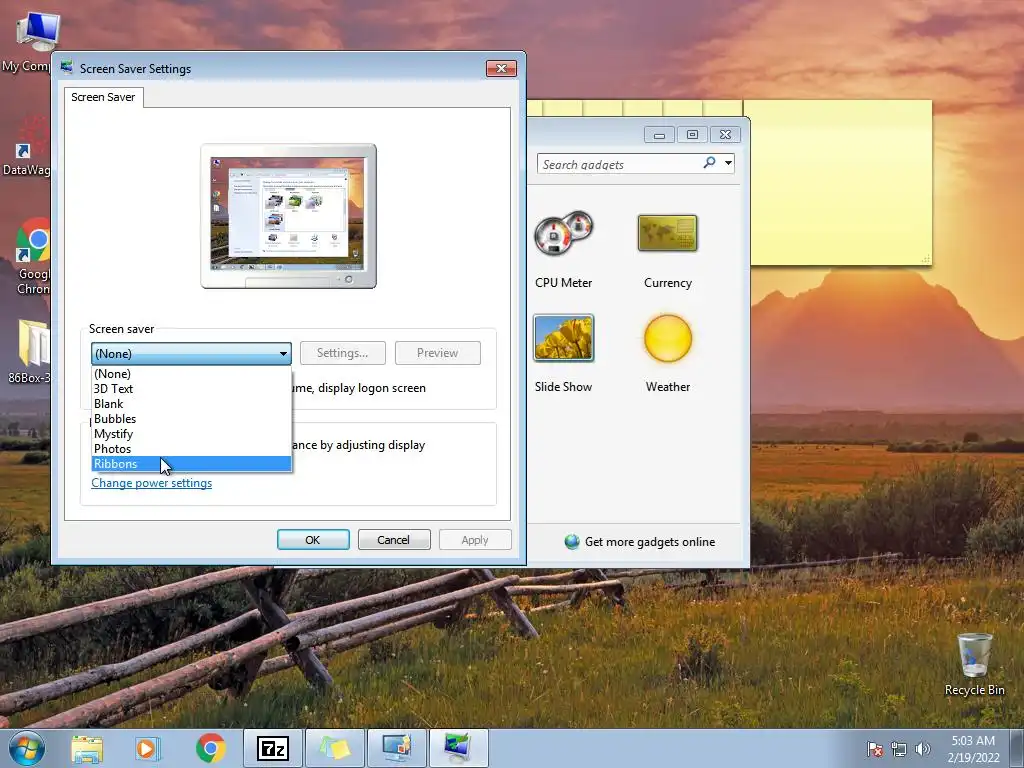Cancel the Screen Saver Settings dialog
Image resolution: width=1024 pixels, height=768 pixels.
pos(394,540)
